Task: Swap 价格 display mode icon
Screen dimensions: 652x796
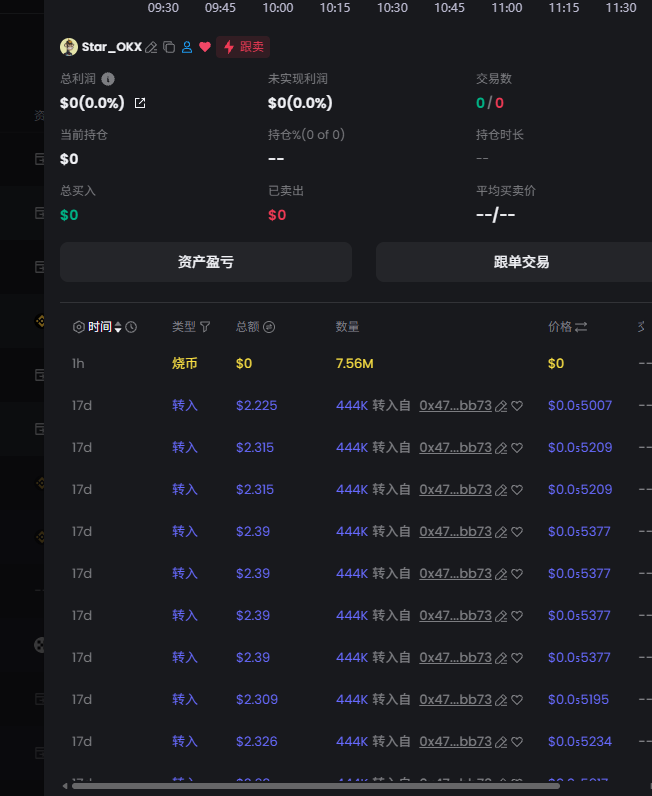Action: point(581,327)
